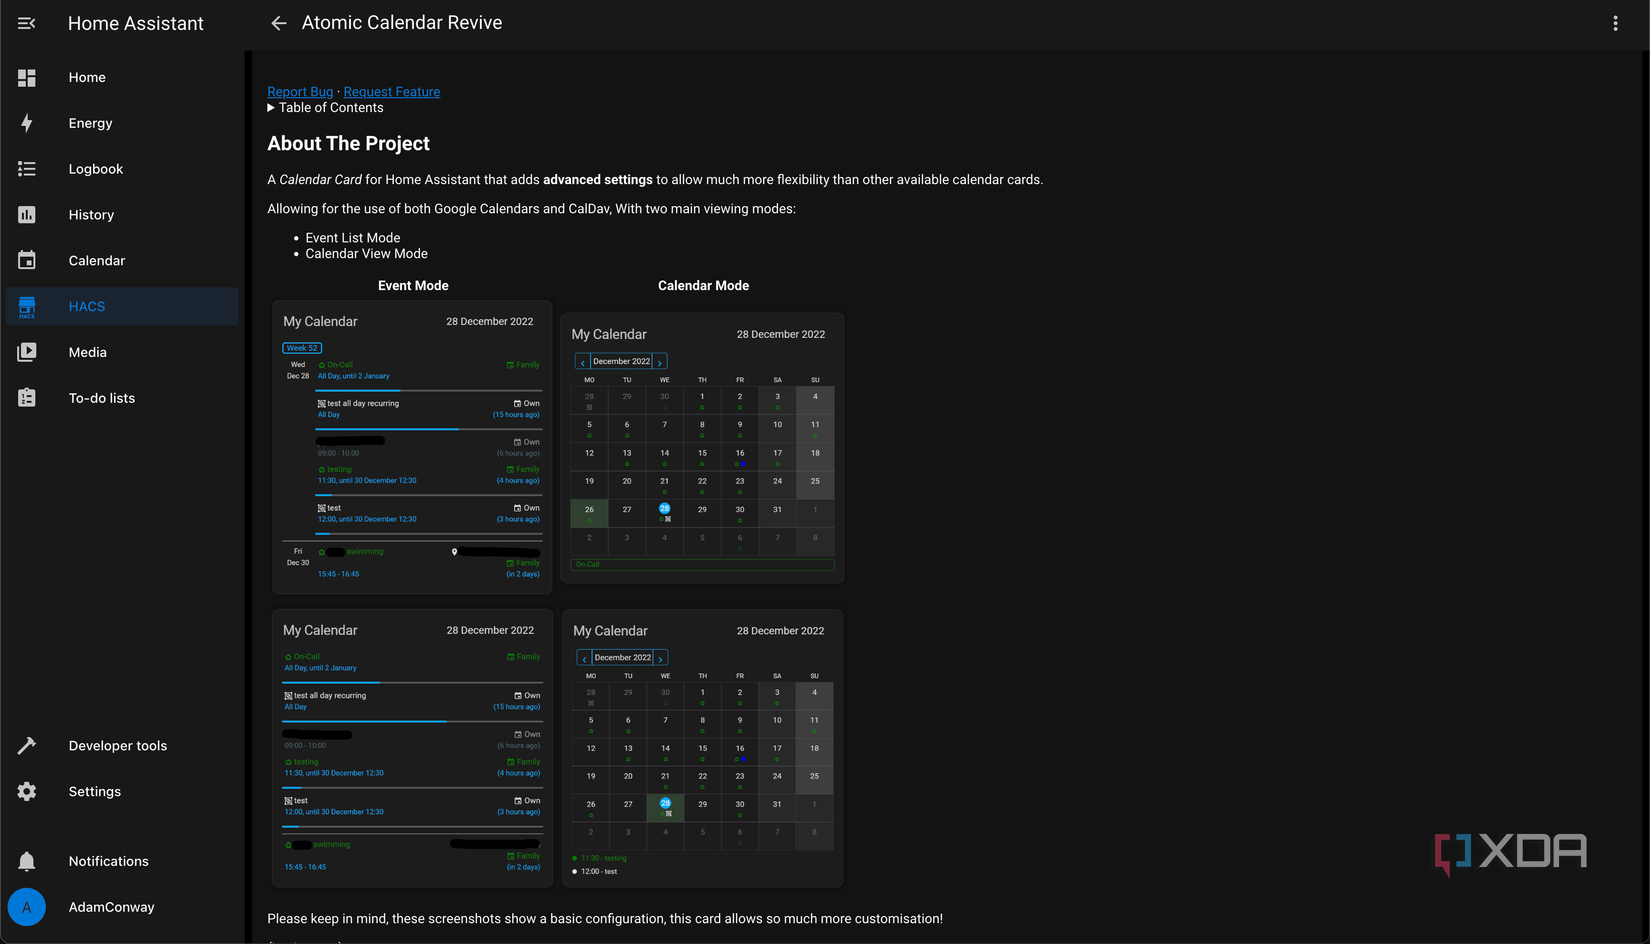Click the top Calendar Mode screenshot
This screenshot has height=944, width=1650.
pos(703,448)
